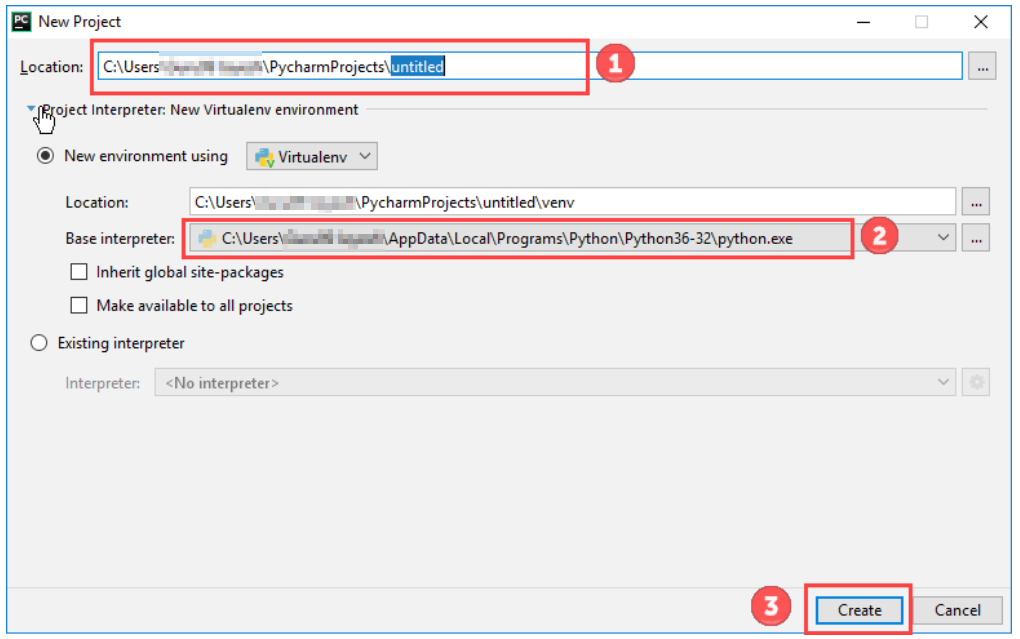Viewport: 1020px width, 639px height.
Task: Click the virtualenv Location field ending in venv
Action: (x=572, y=202)
